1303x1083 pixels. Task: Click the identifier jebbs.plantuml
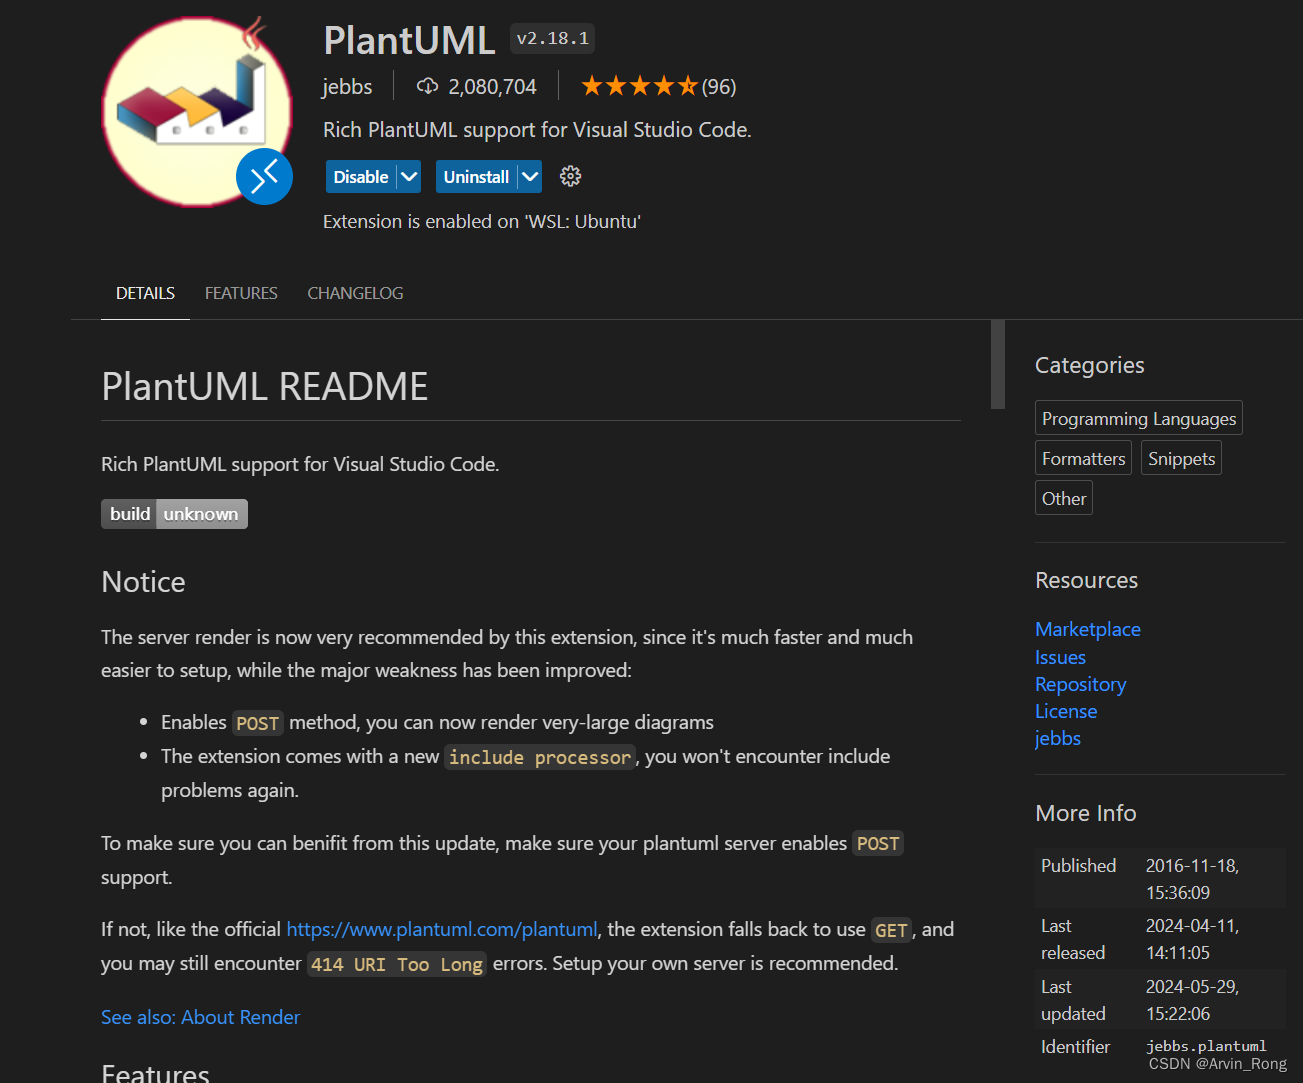[1206, 1046]
